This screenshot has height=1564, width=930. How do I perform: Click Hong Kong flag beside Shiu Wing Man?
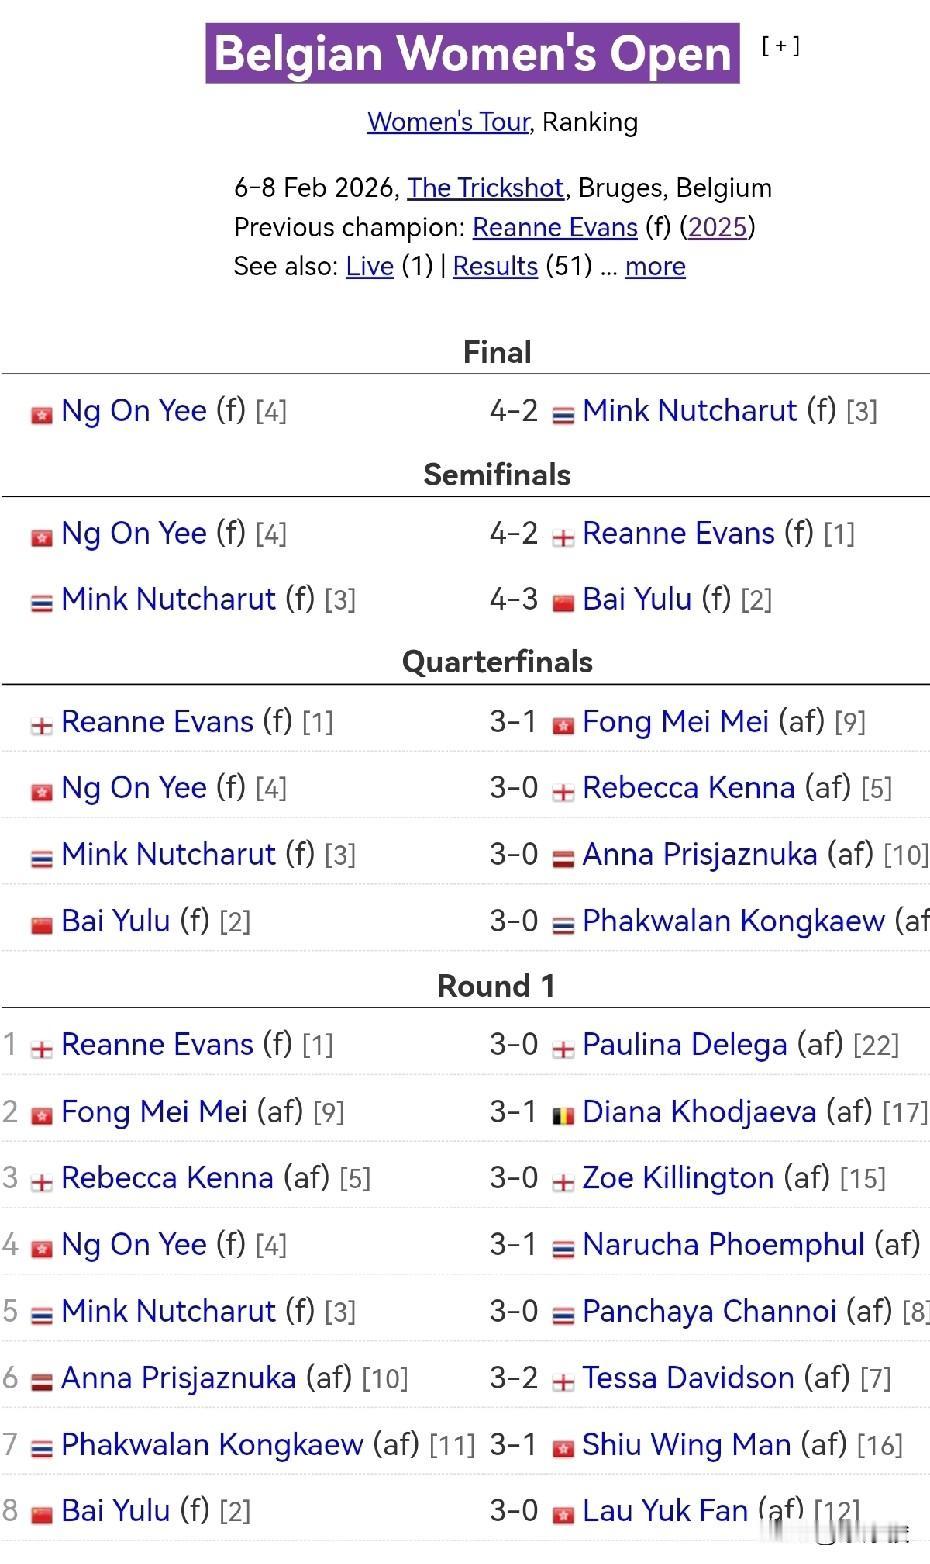(563, 1448)
